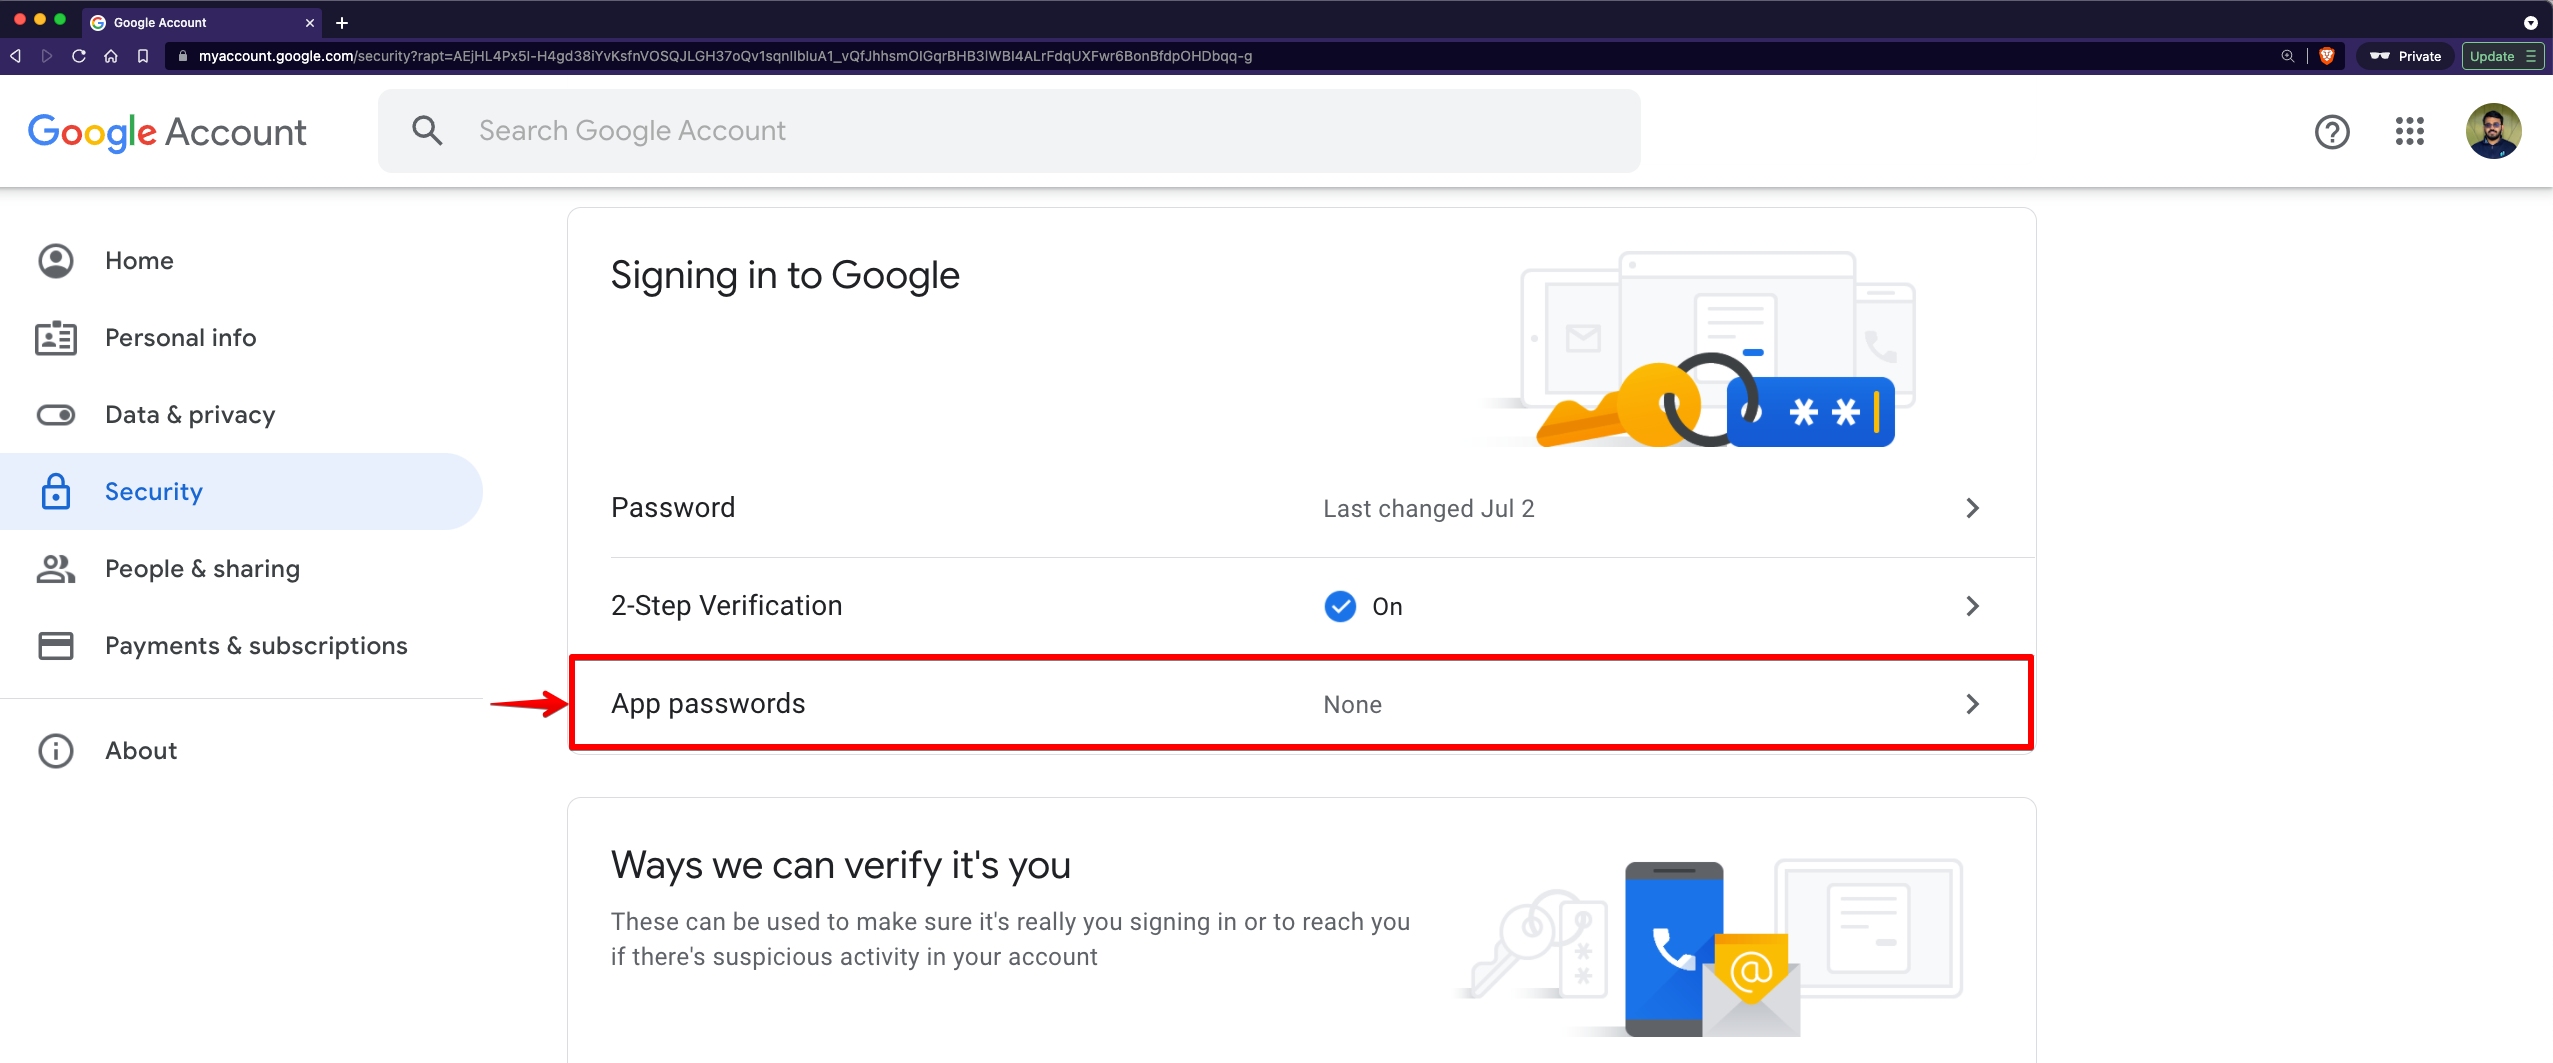Open the help question mark icon
Image resolution: width=2553 pixels, height=1063 pixels.
tap(2332, 131)
